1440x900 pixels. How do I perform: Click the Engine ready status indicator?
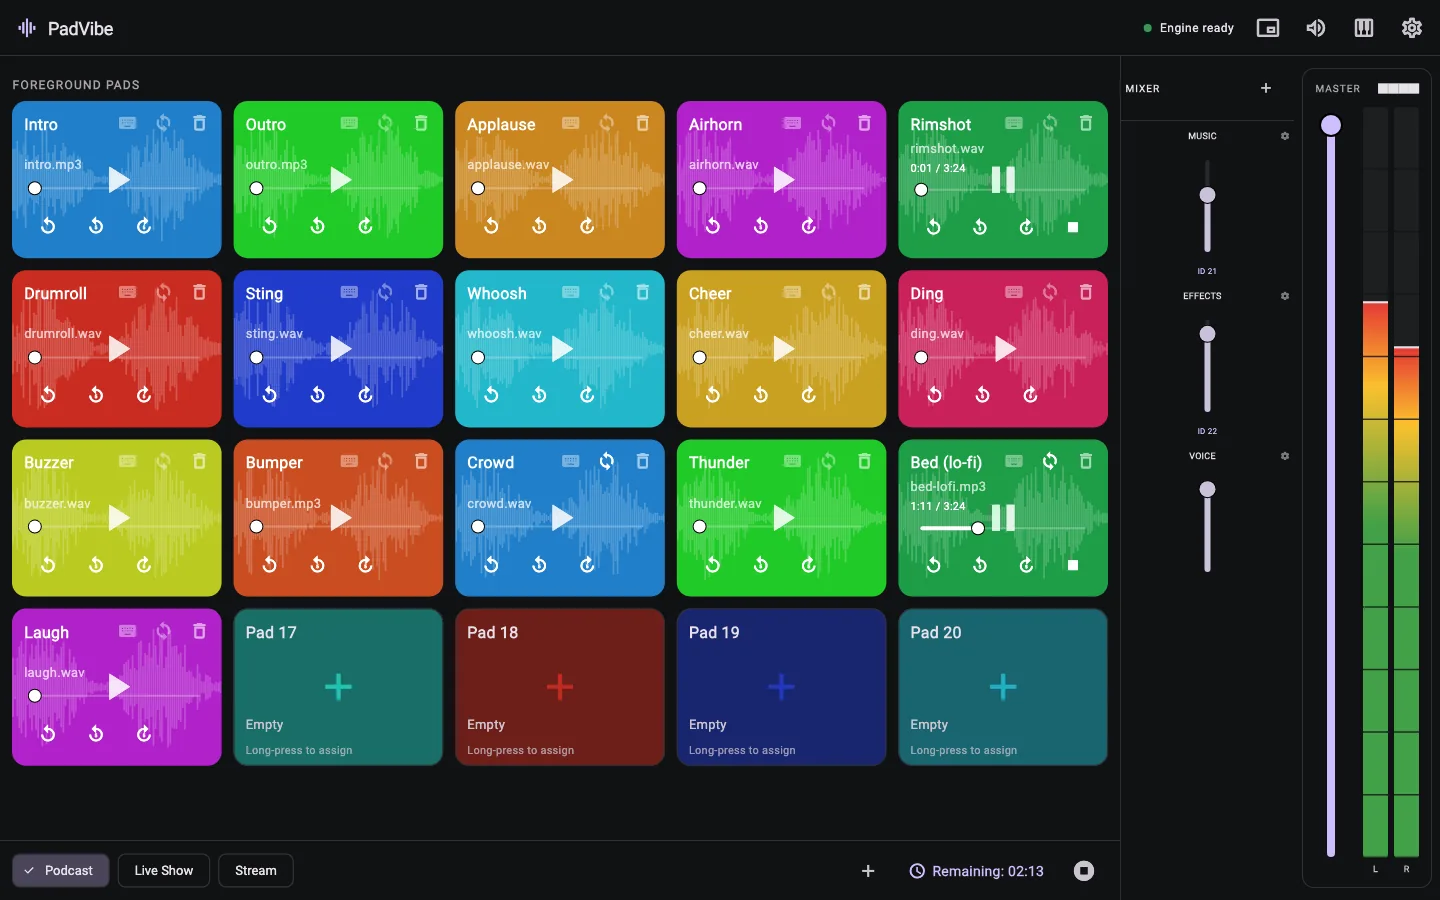pyautogui.click(x=1188, y=28)
